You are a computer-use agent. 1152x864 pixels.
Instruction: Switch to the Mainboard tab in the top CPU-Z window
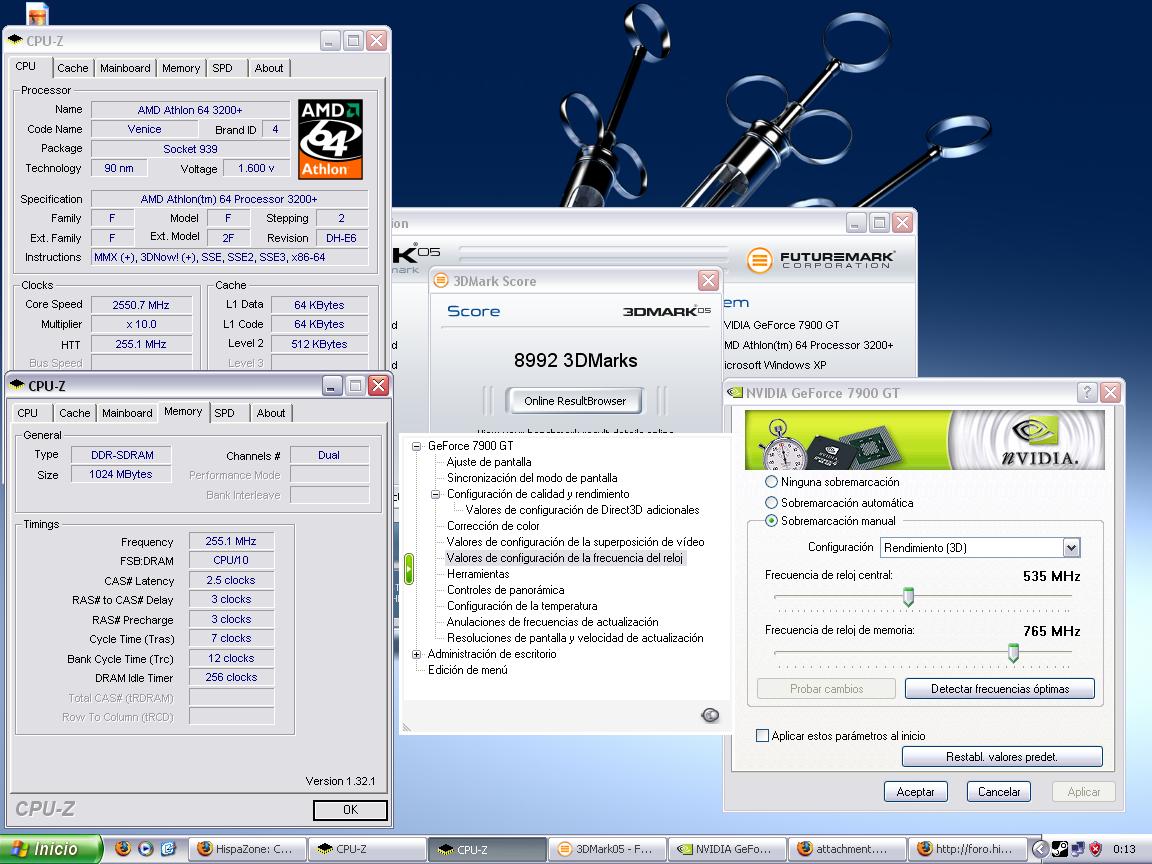tap(125, 68)
